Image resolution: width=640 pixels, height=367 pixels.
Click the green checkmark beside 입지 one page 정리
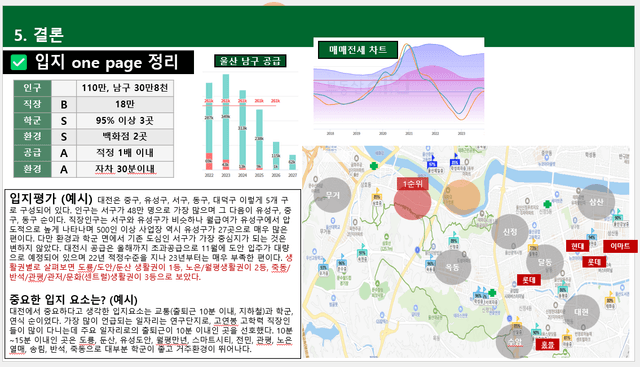[x=18, y=62]
